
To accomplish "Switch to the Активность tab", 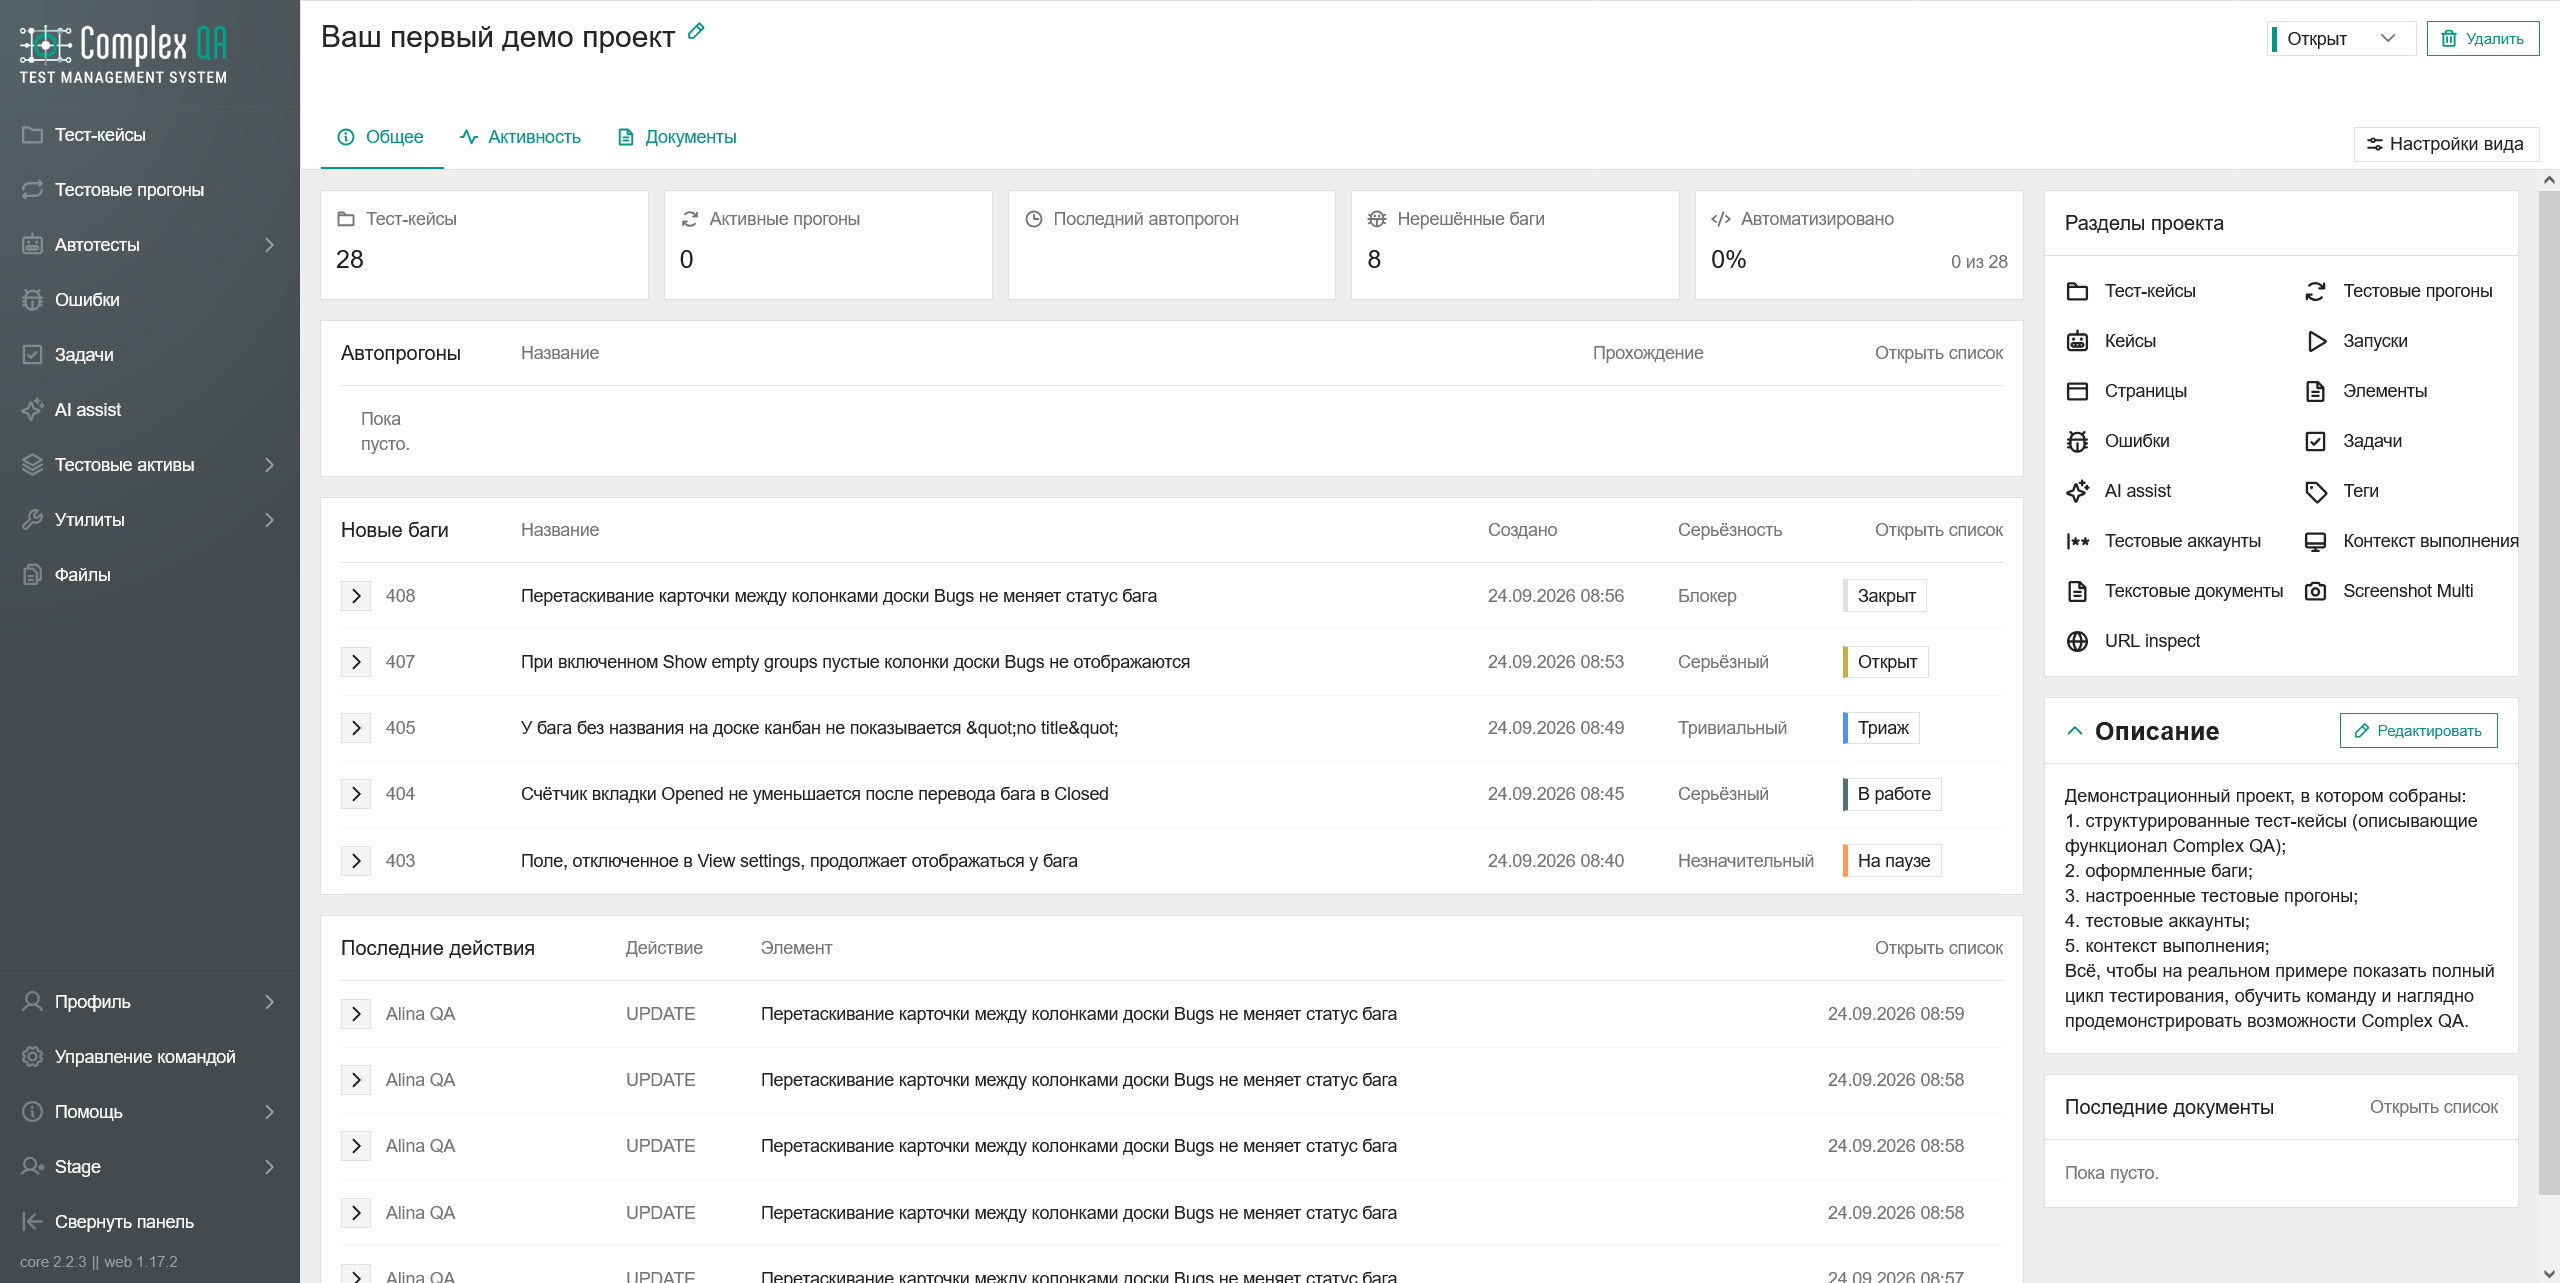I will pos(520,137).
